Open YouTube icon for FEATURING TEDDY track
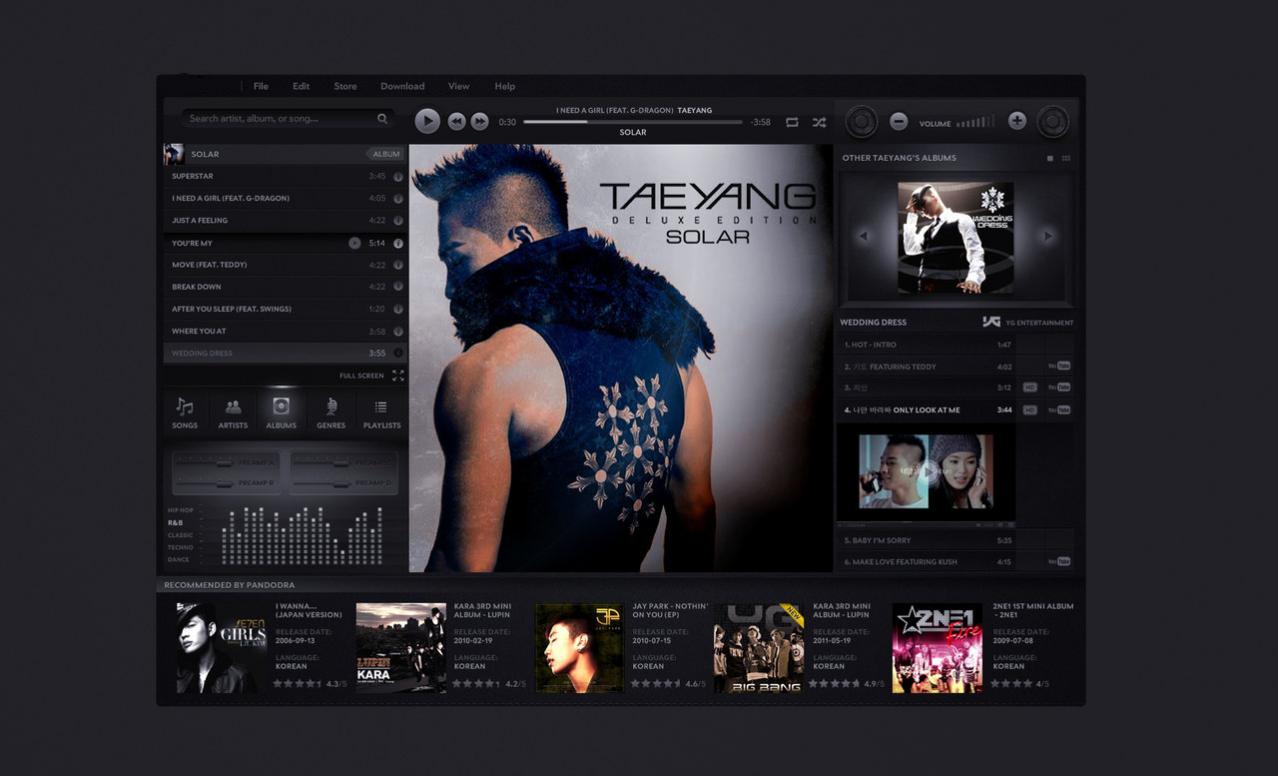 pyautogui.click(x=1059, y=366)
